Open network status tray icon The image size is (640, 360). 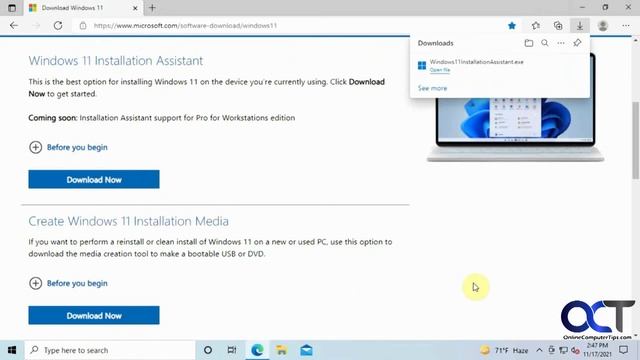[x=564, y=350]
